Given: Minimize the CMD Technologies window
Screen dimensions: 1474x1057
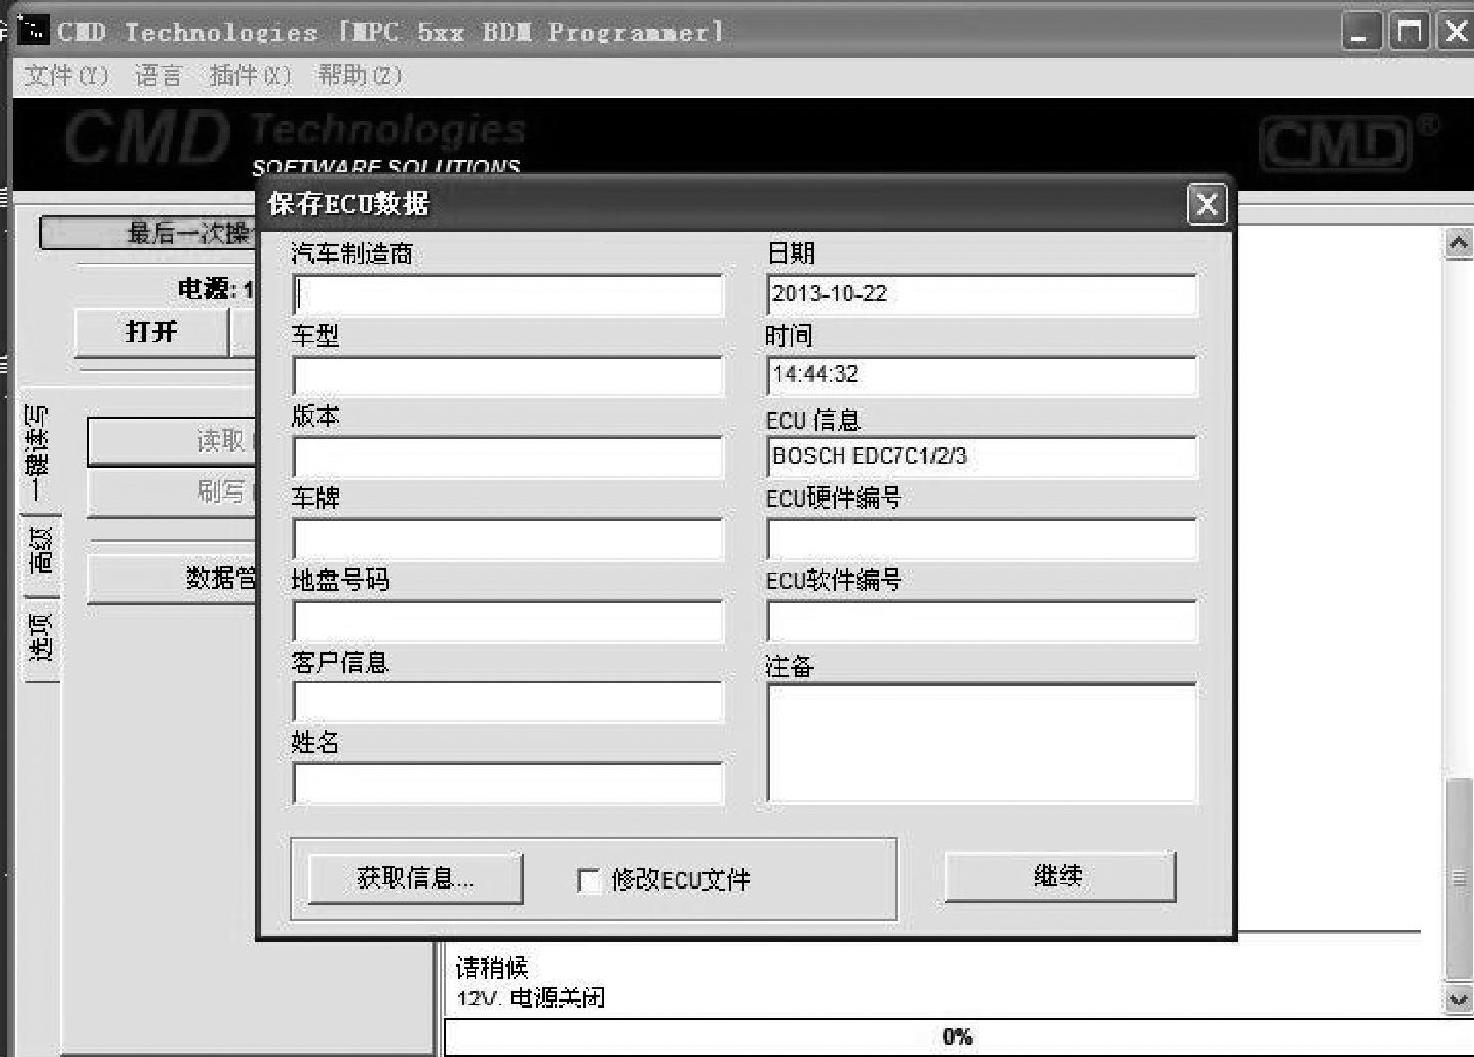Looking at the screenshot, I should (x=1361, y=33).
